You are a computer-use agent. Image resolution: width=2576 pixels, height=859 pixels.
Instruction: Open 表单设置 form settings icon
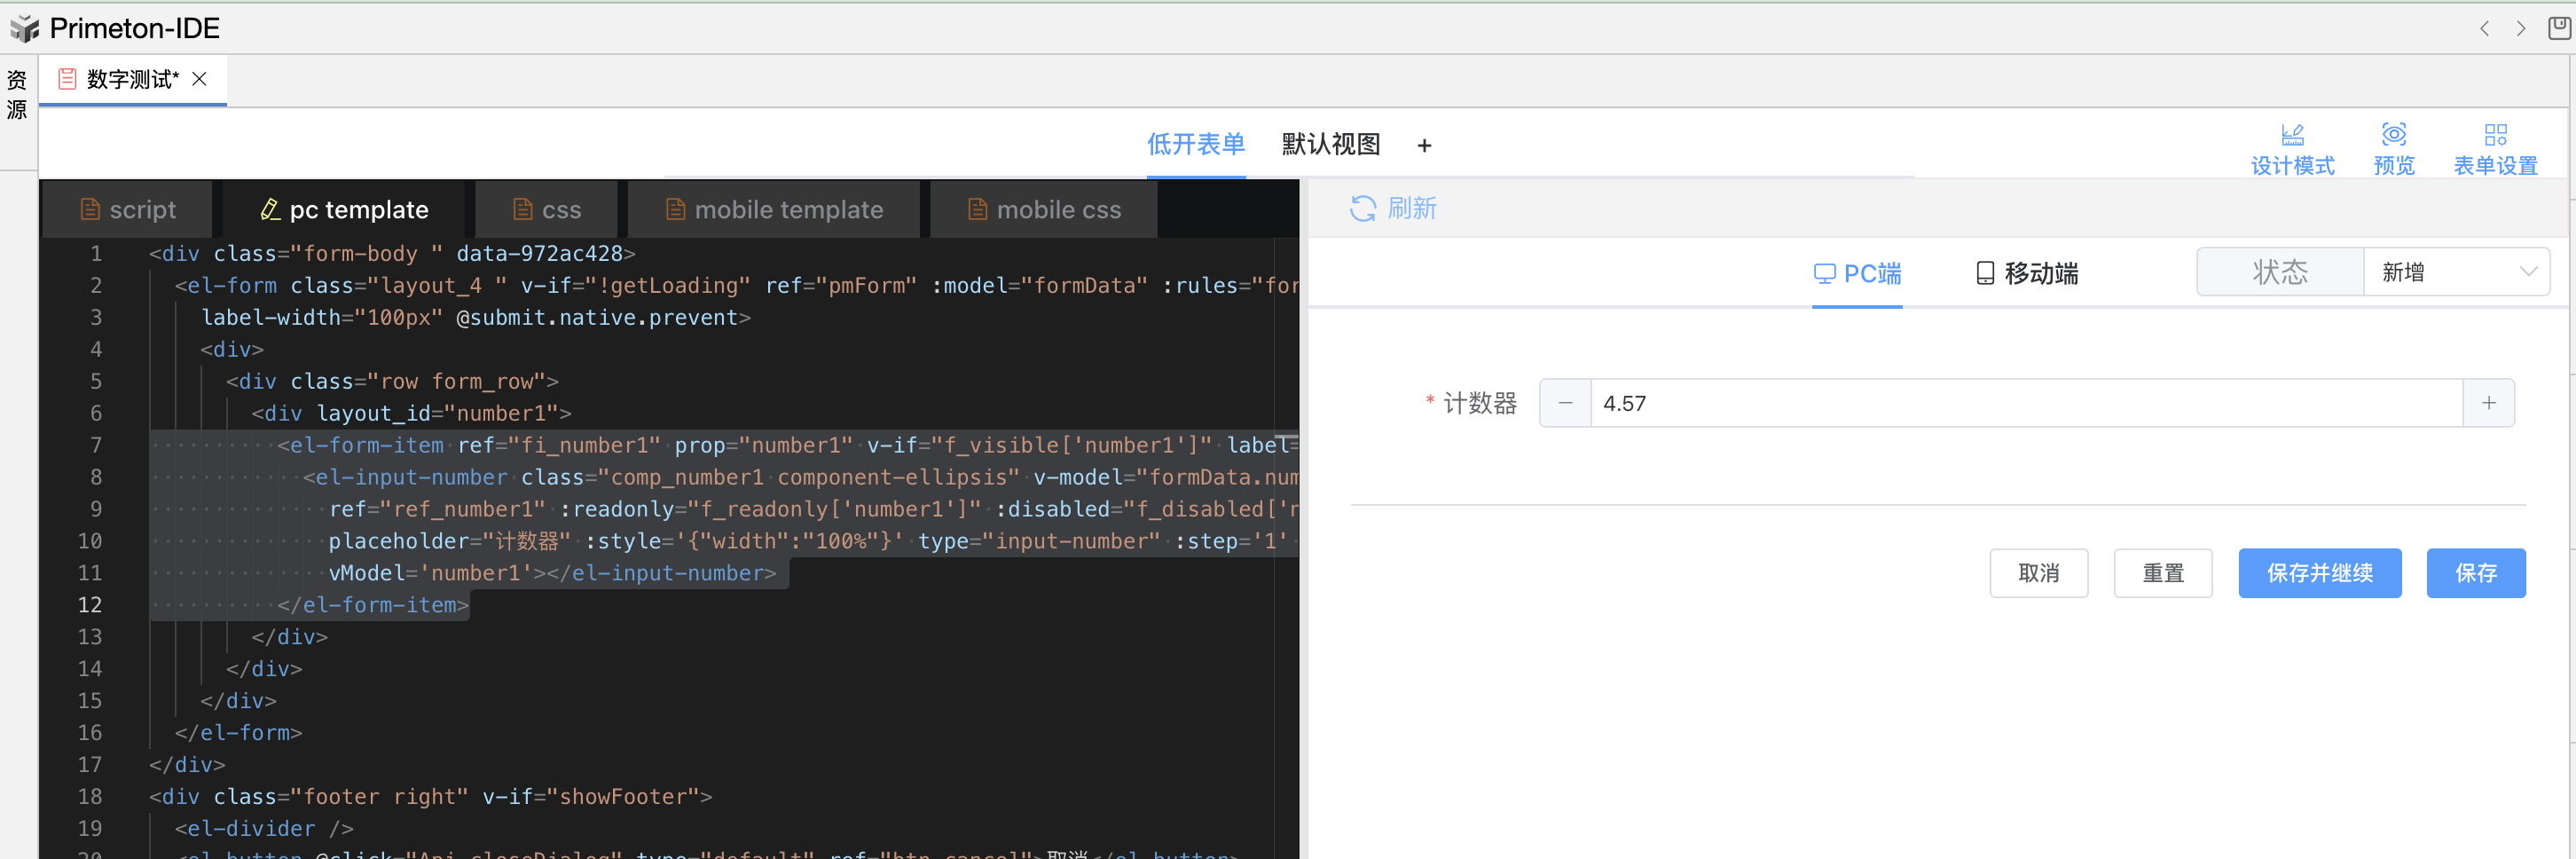[x=2494, y=136]
